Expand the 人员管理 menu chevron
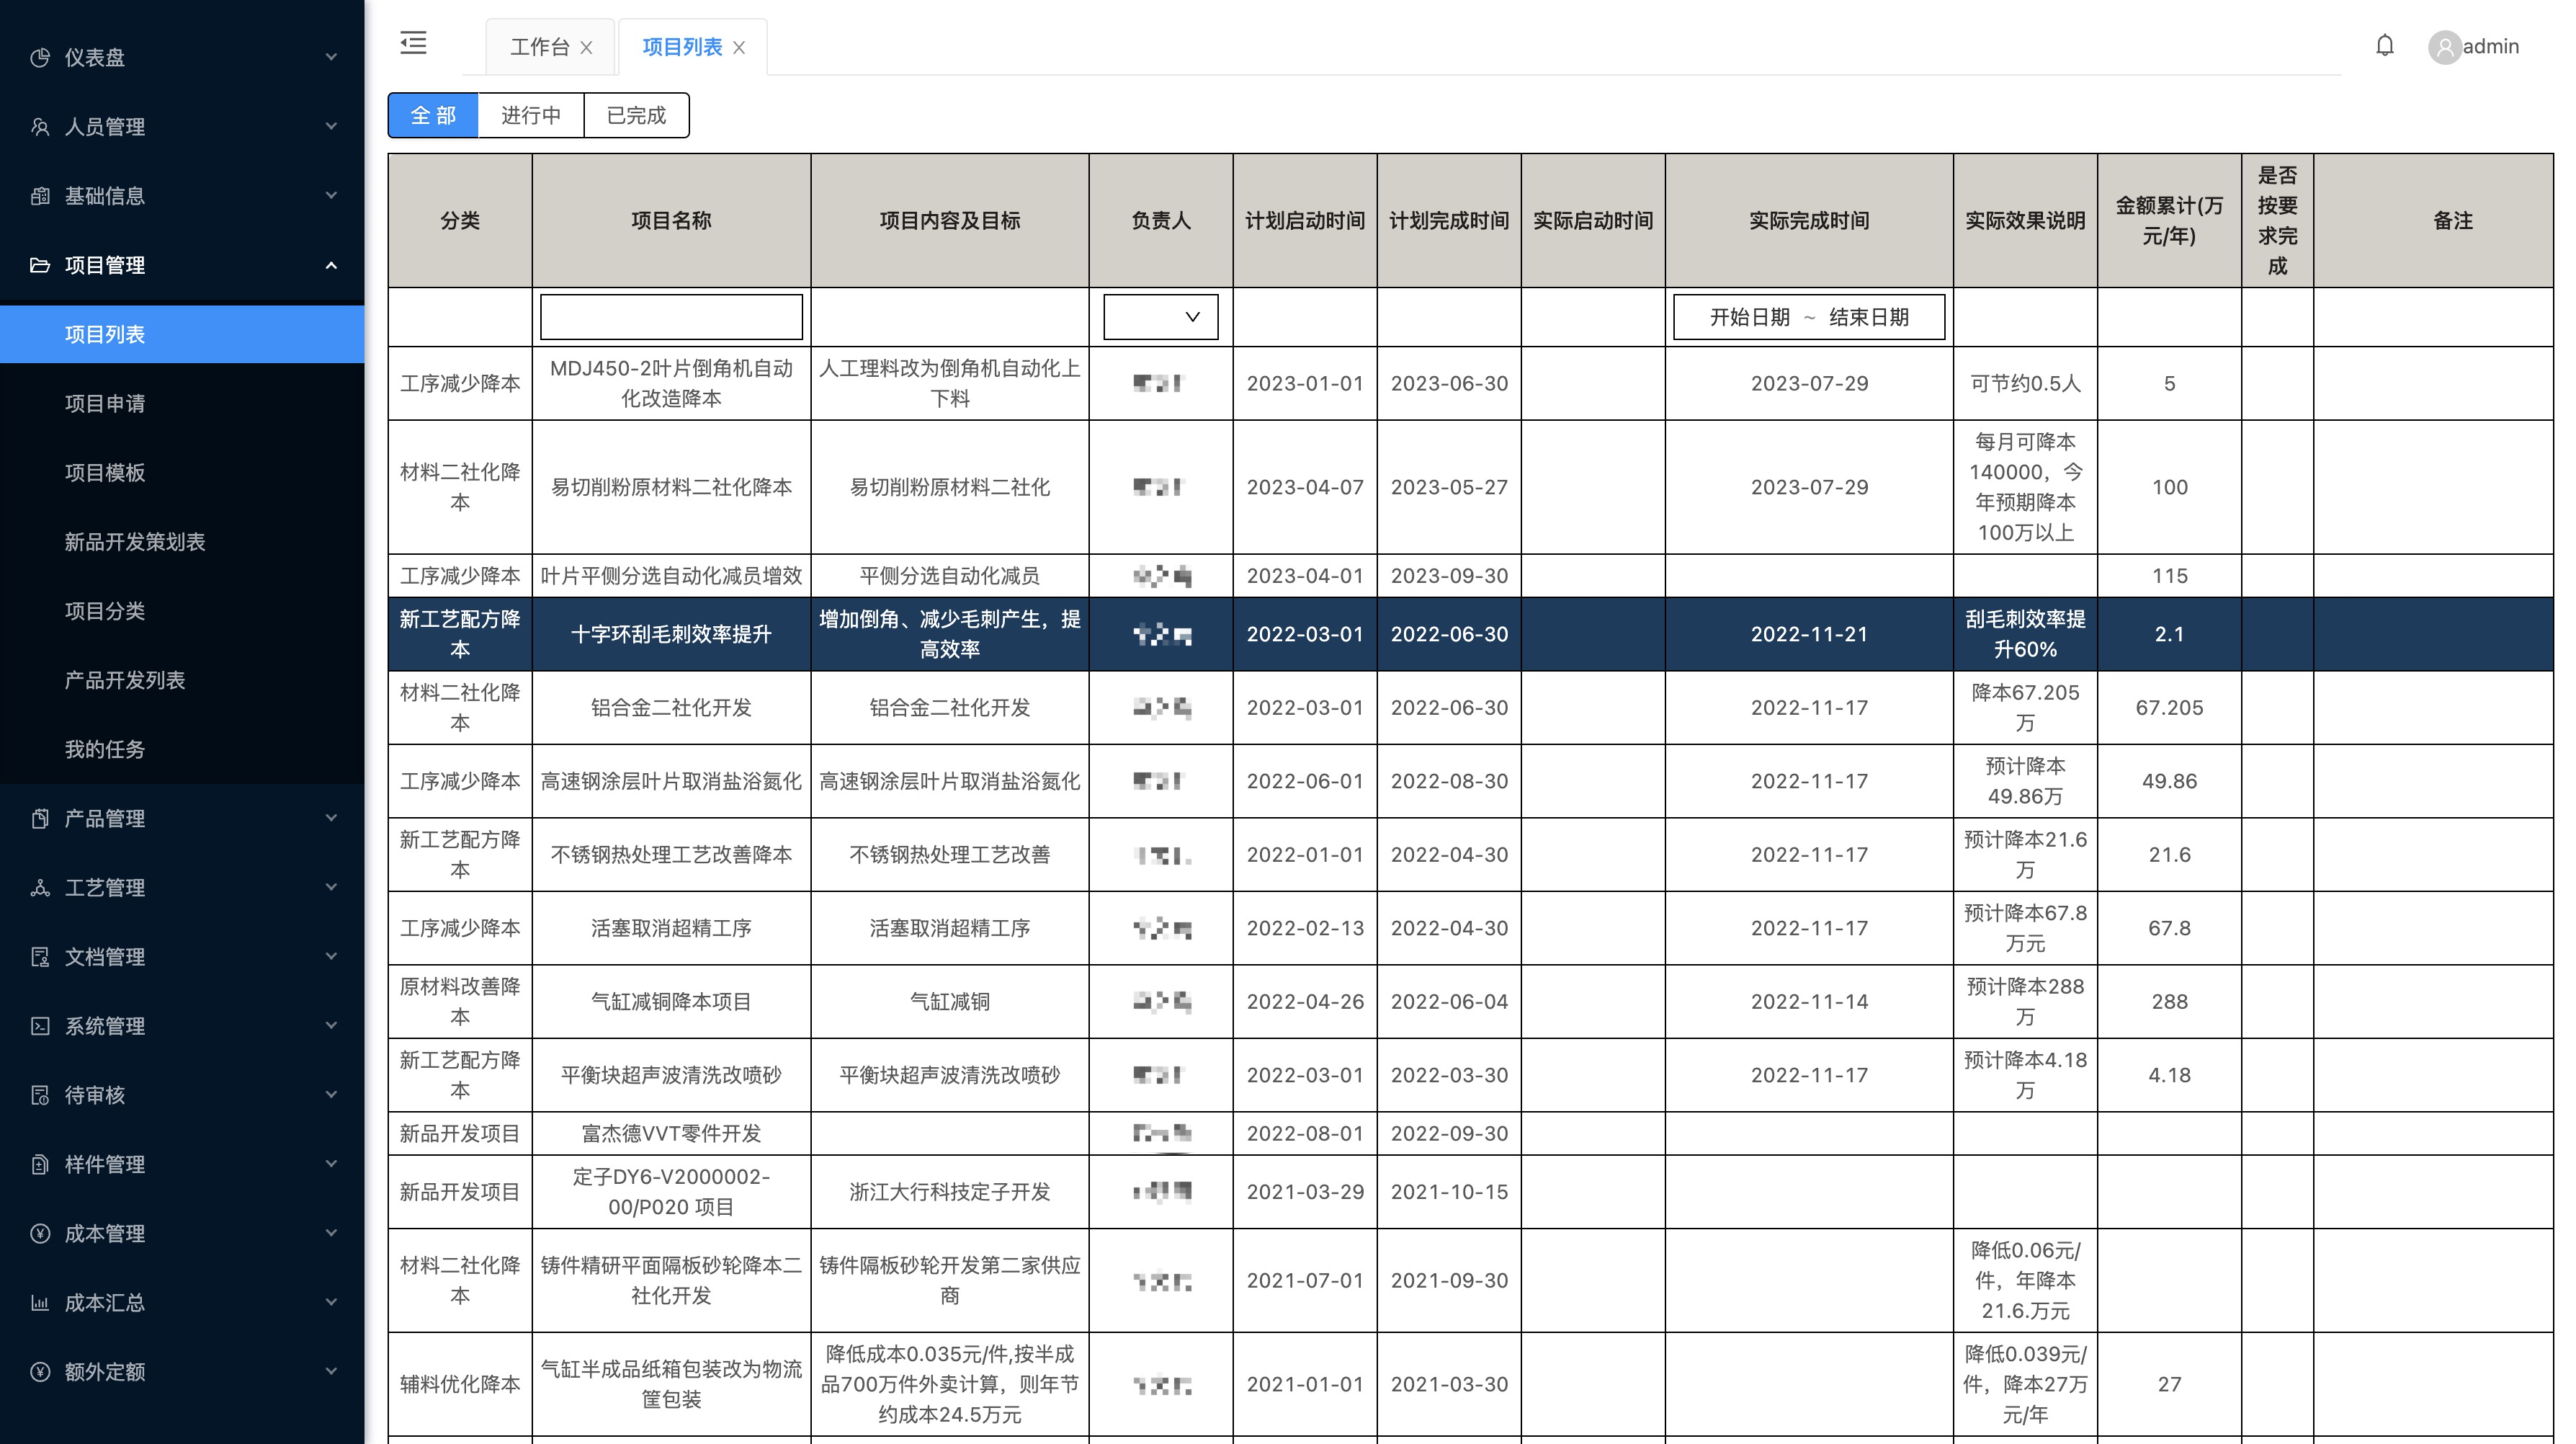The height and width of the screenshot is (1444, 2576). click(x=331, y=126)
